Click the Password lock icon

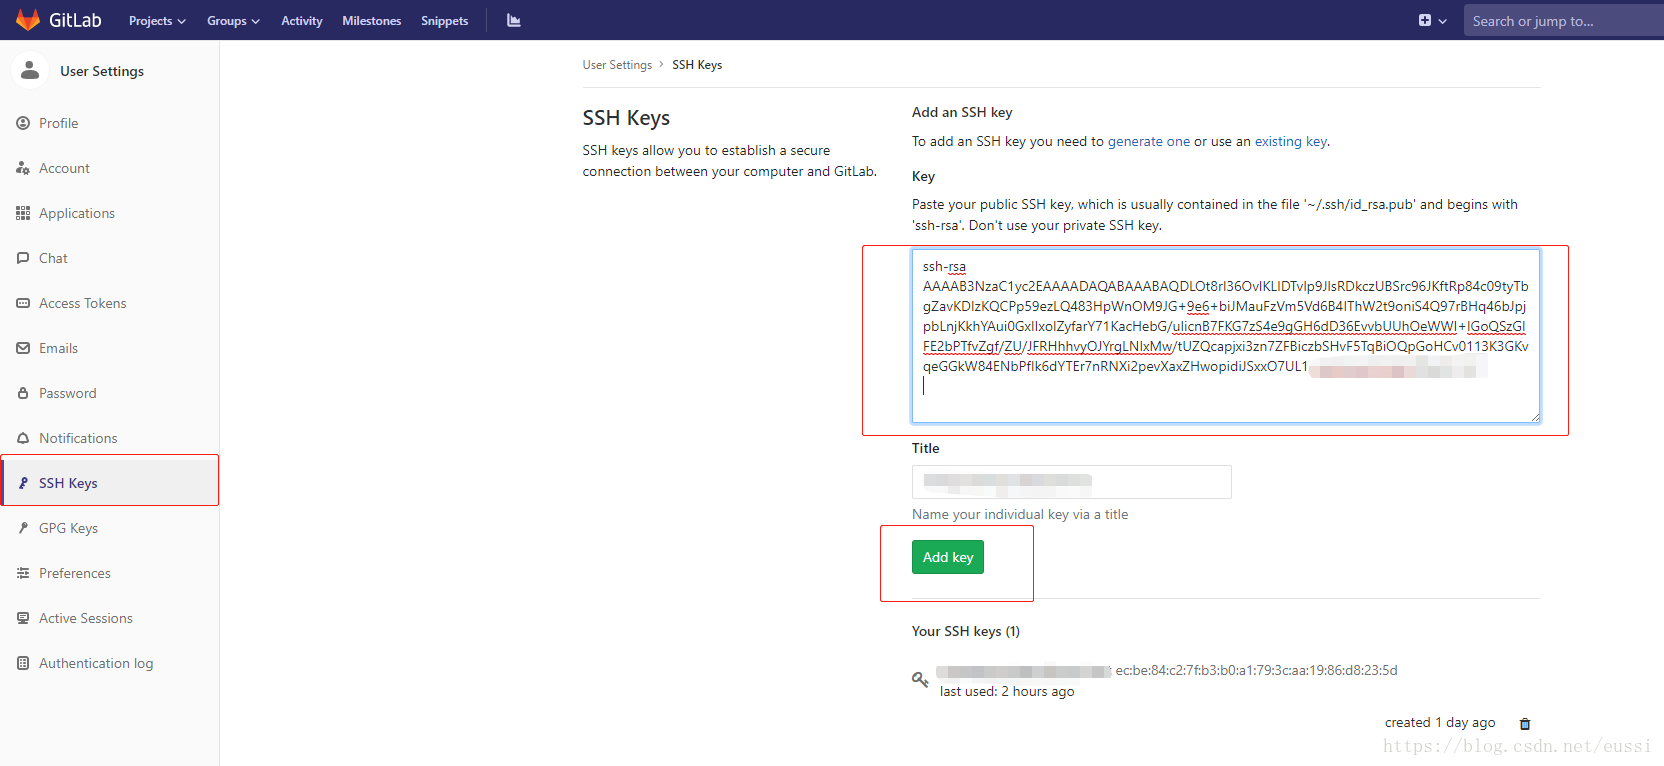[23, 393]
